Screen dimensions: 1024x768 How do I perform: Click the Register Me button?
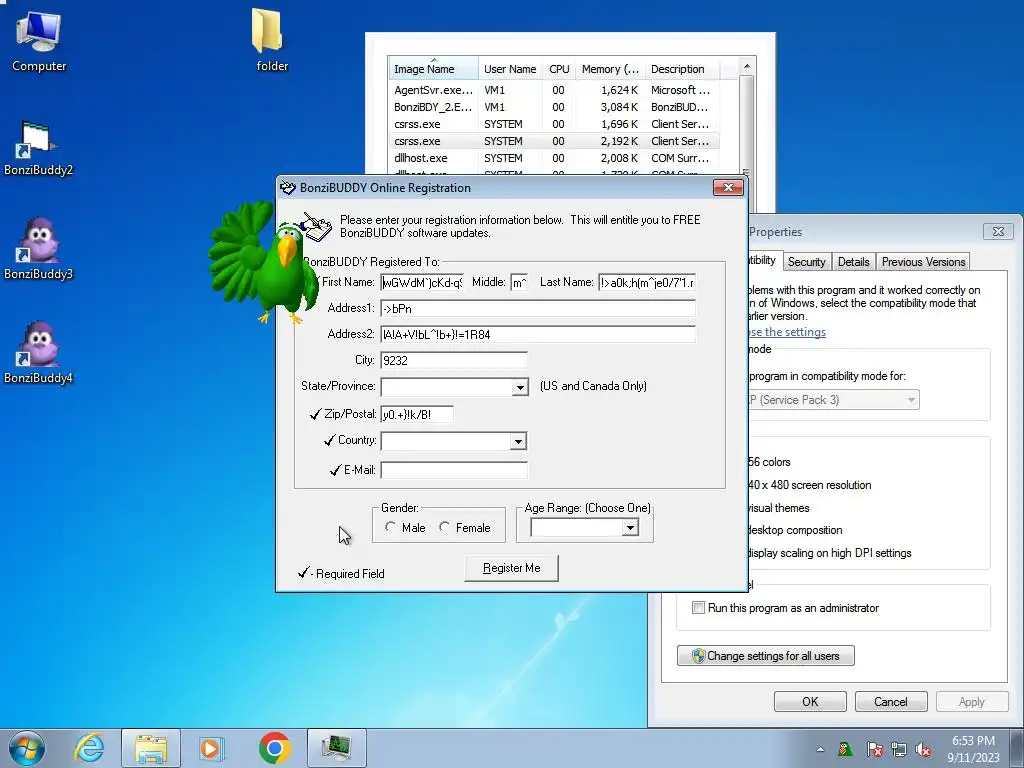[x=511, y=568]
